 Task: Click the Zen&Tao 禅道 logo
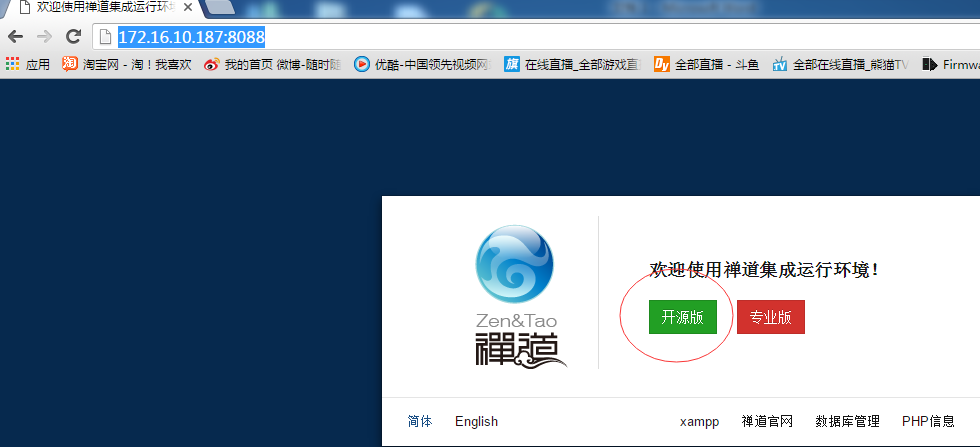[x=516, y=296]
